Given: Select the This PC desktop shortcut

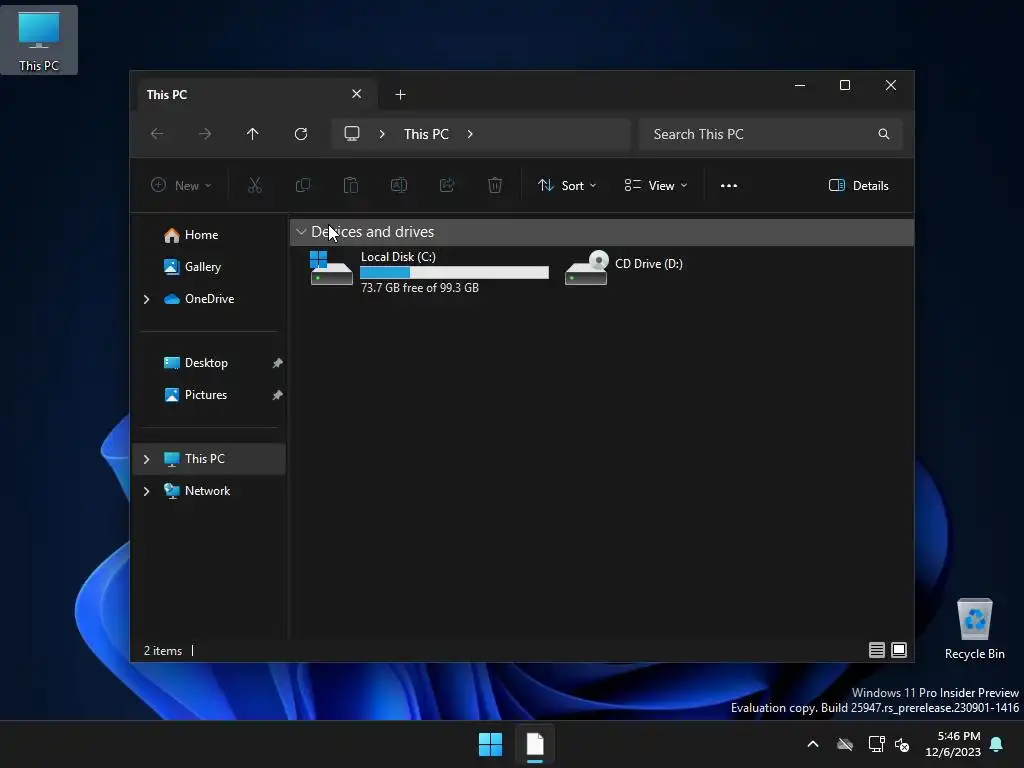Looking at the screenshot, I should pos(39,40).
